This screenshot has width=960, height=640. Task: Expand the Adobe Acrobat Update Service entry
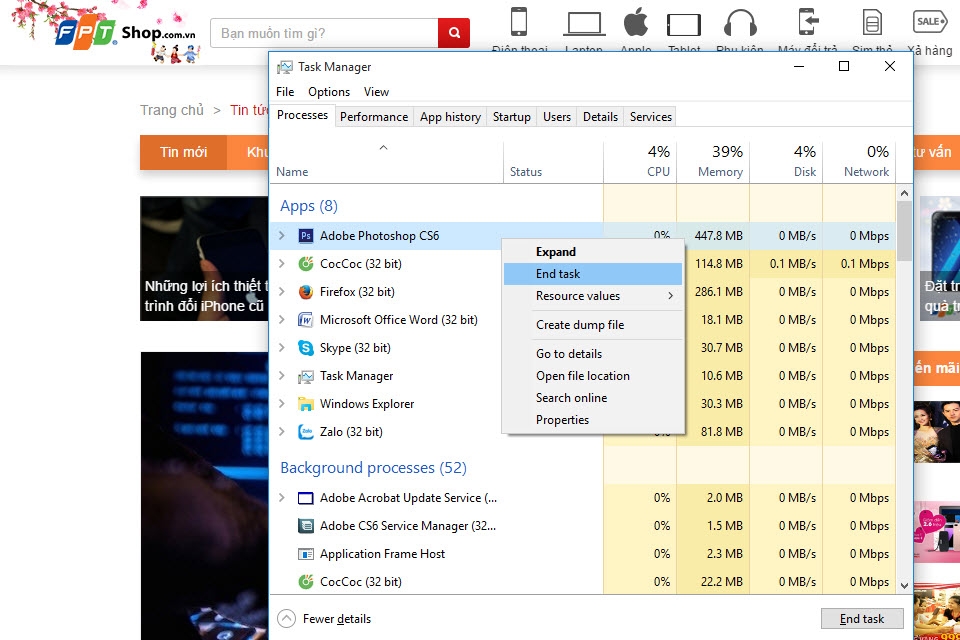[x=282, y=498]
